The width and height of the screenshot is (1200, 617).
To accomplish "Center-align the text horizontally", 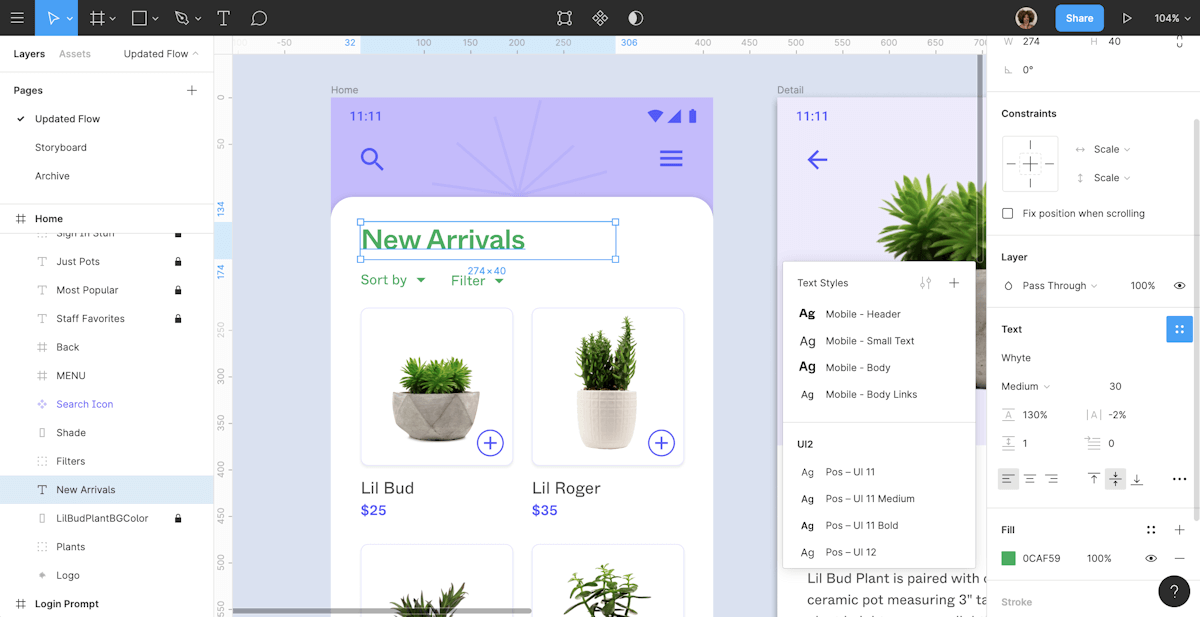I will click(x=1030, y=479).
